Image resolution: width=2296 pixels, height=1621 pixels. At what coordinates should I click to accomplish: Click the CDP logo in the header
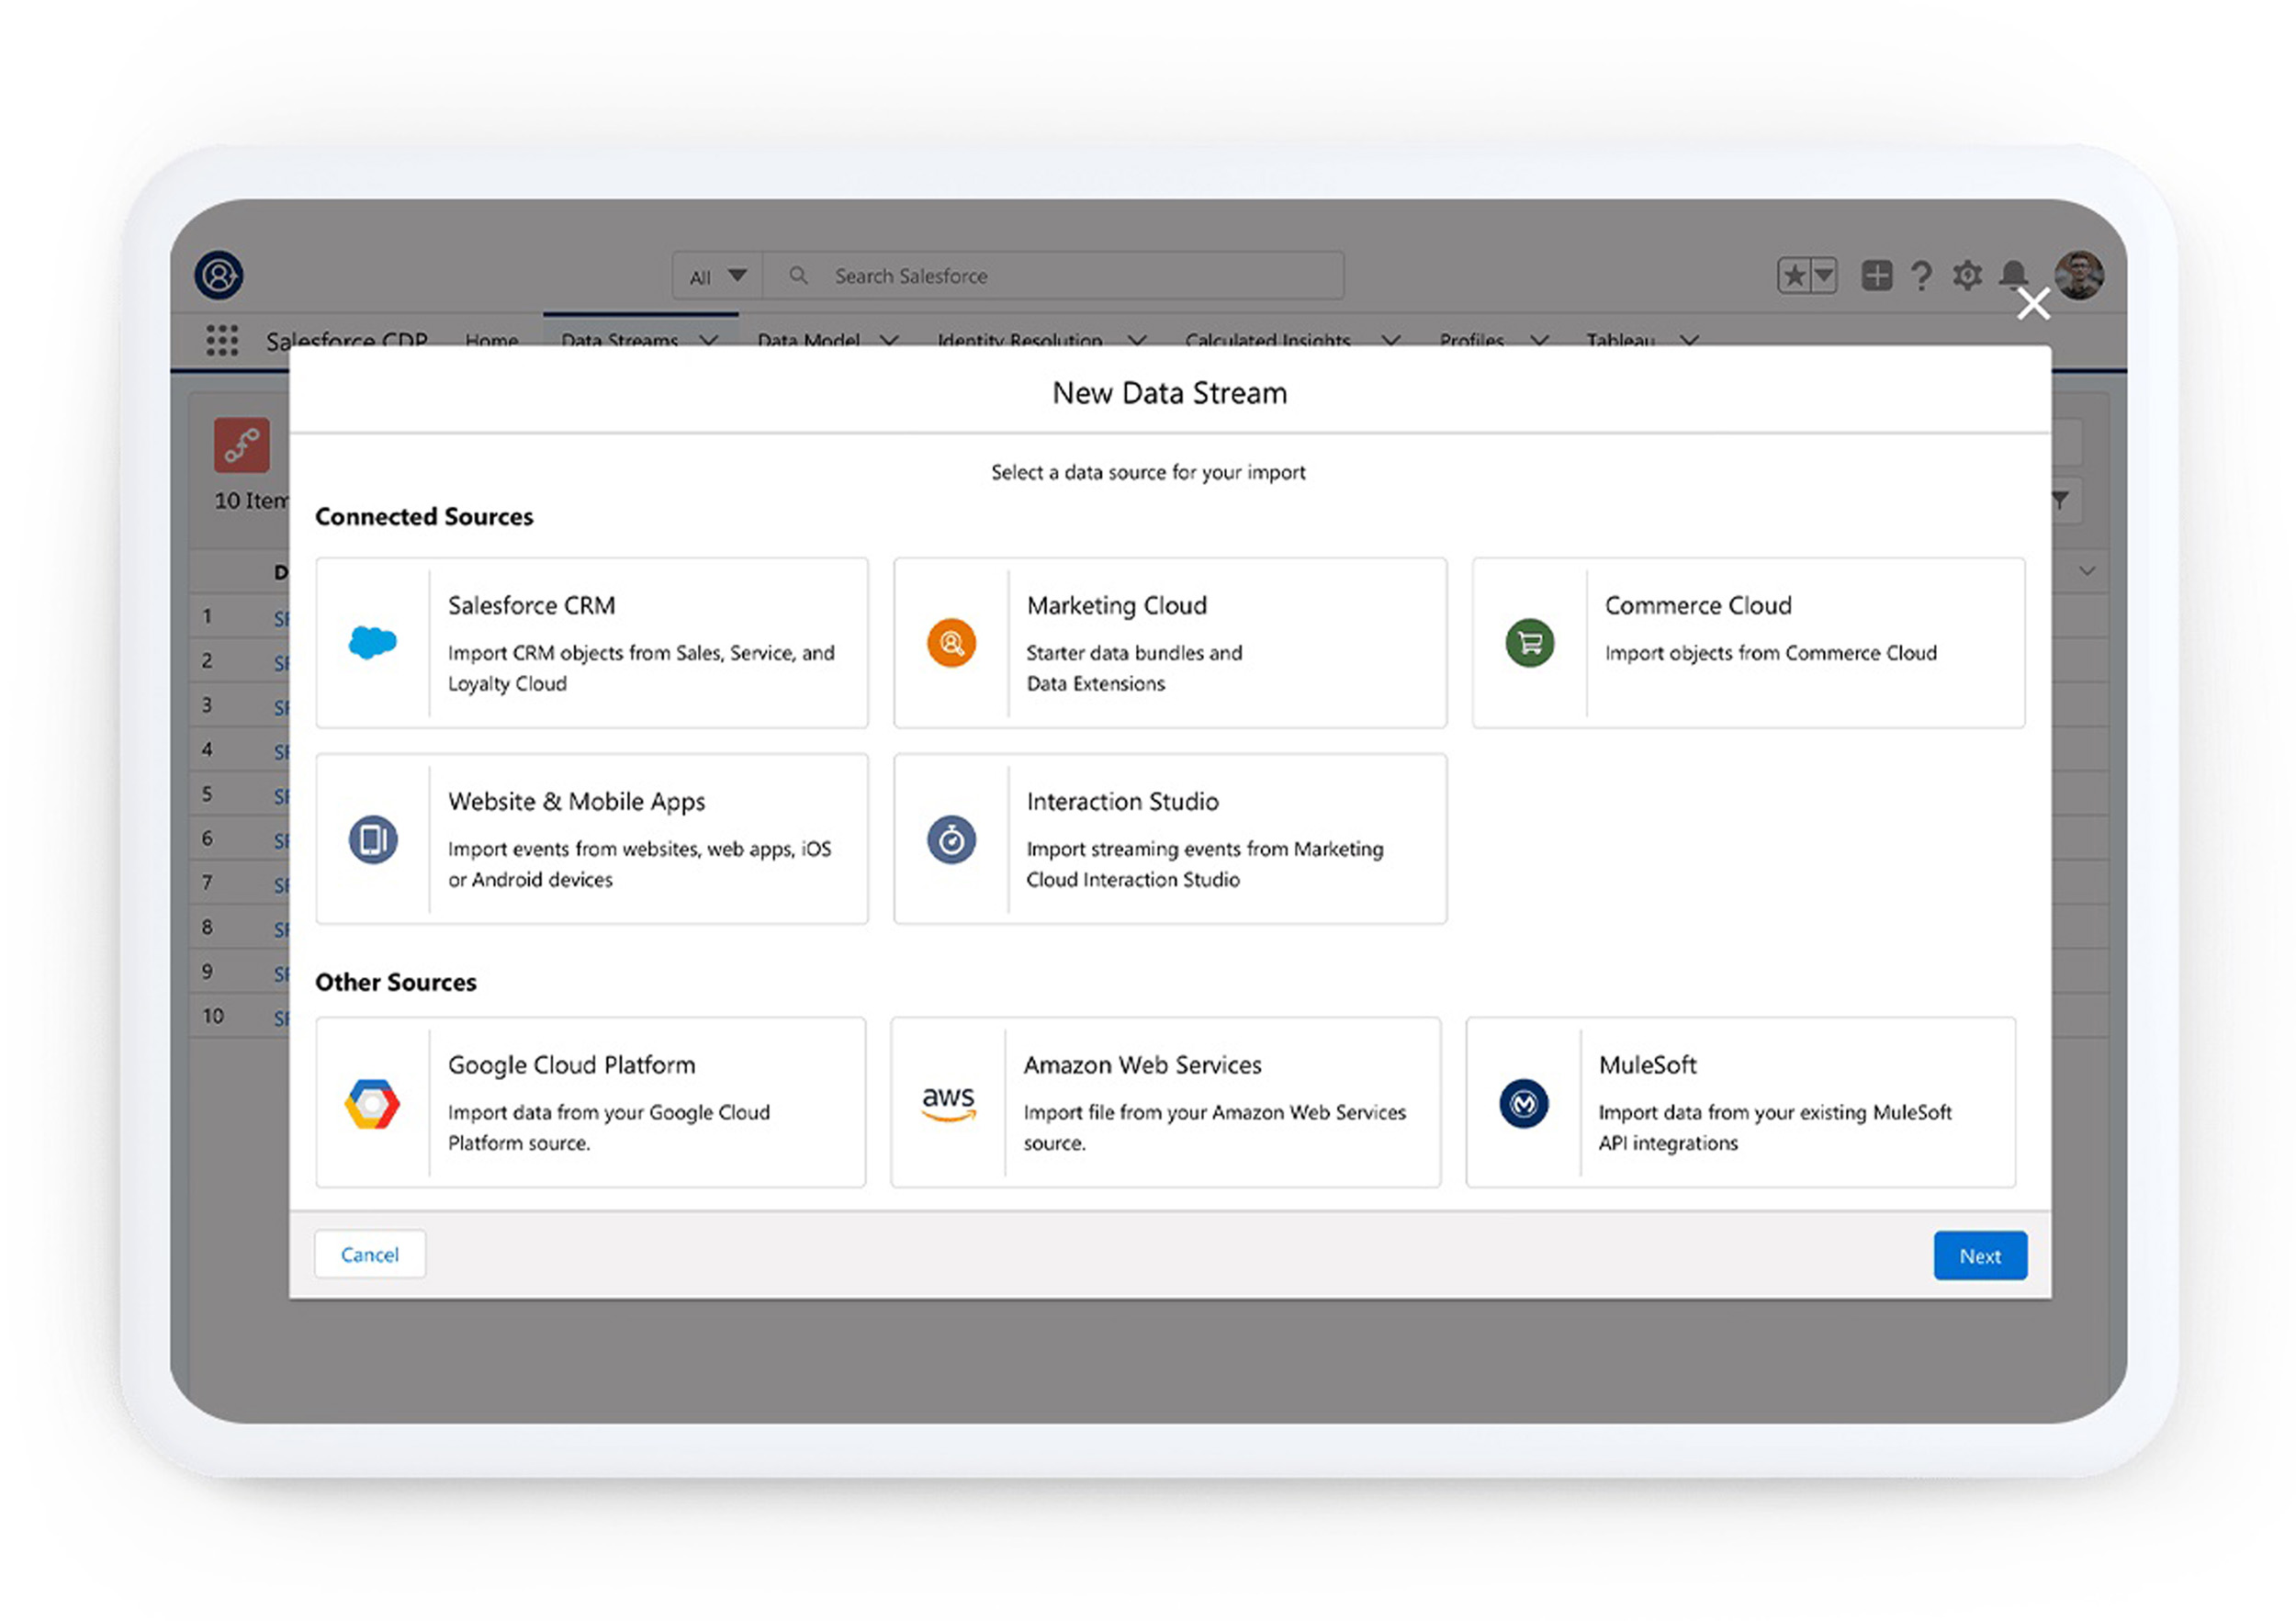click(x=219, y=275)
